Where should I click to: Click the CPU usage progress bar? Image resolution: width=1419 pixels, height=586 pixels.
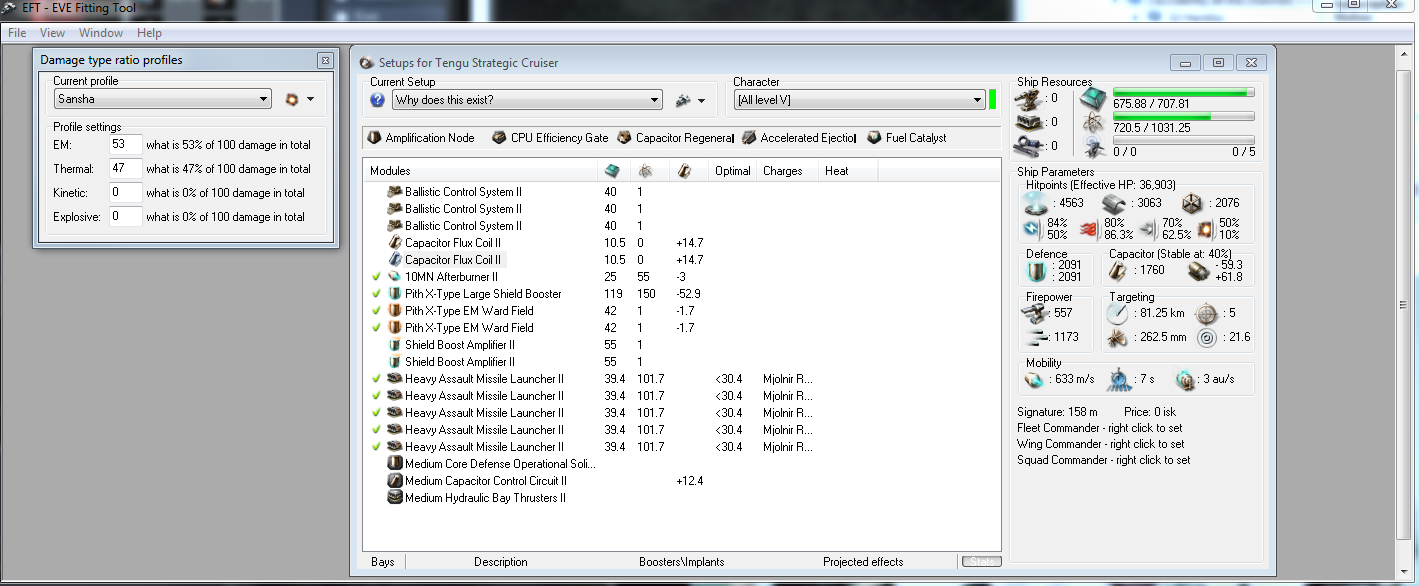pyautogui.click(x=1184, y=93)
